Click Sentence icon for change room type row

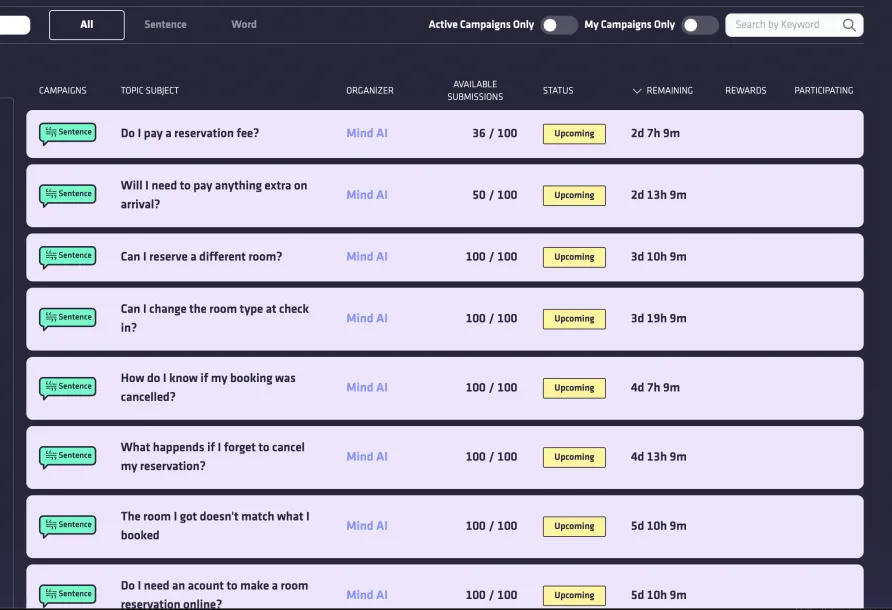(x=67, y=319)
